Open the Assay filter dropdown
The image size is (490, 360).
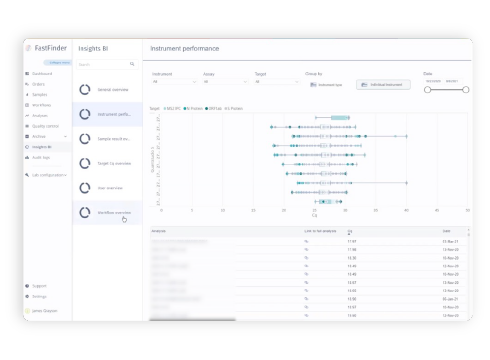click(x=225, y=82)
